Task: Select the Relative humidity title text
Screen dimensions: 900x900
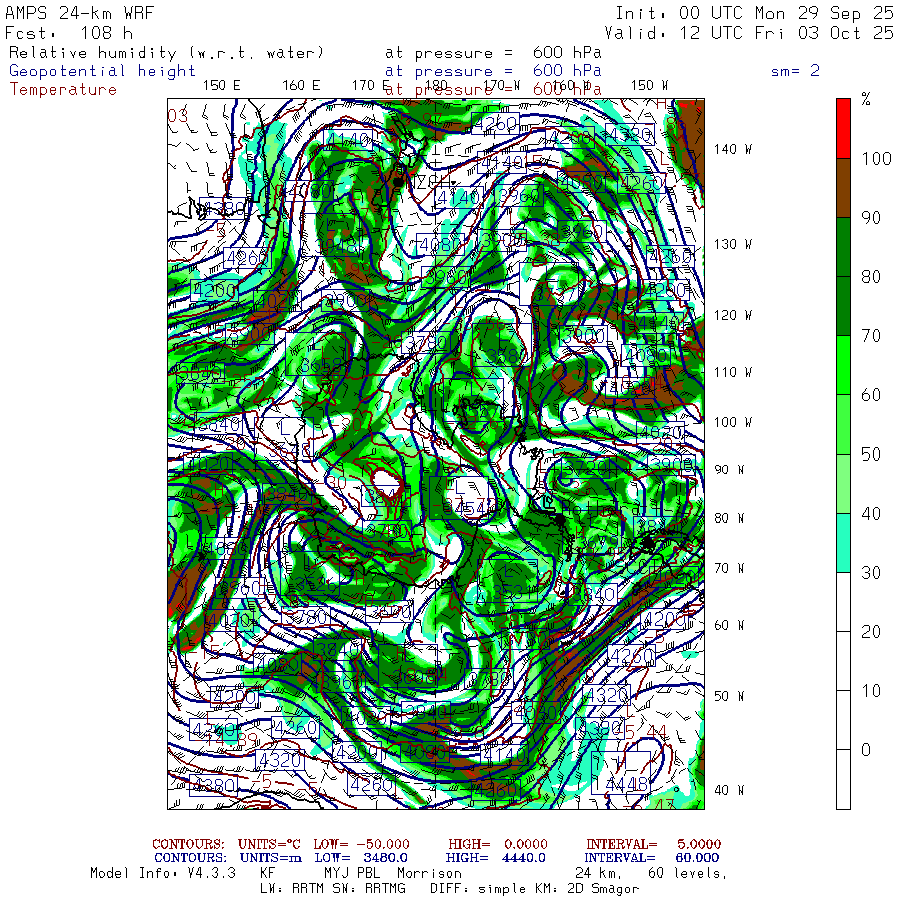Action: click(166, 53)
